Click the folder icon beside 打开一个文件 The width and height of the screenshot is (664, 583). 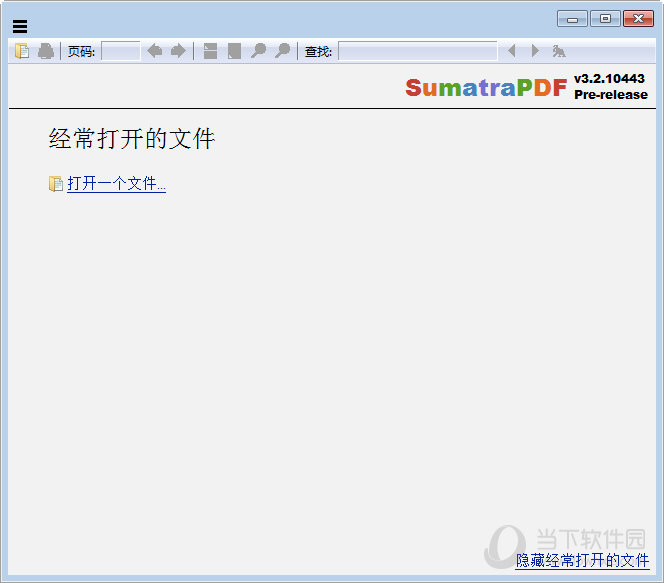click(x=56, y=184)
